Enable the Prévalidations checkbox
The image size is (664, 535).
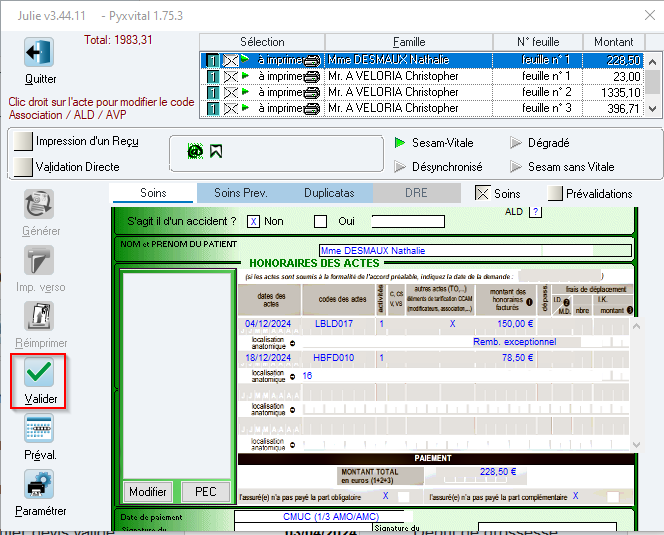tap(555, 193)
